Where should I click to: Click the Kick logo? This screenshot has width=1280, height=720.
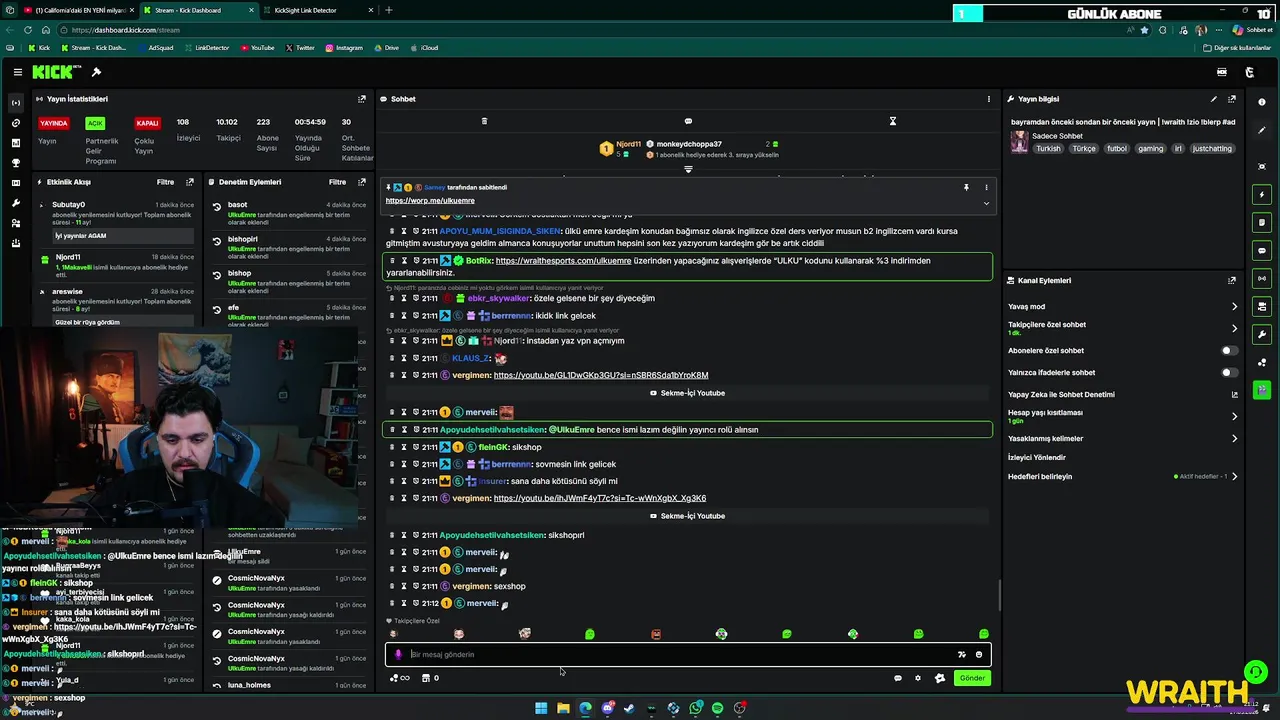tap(55, 72)
